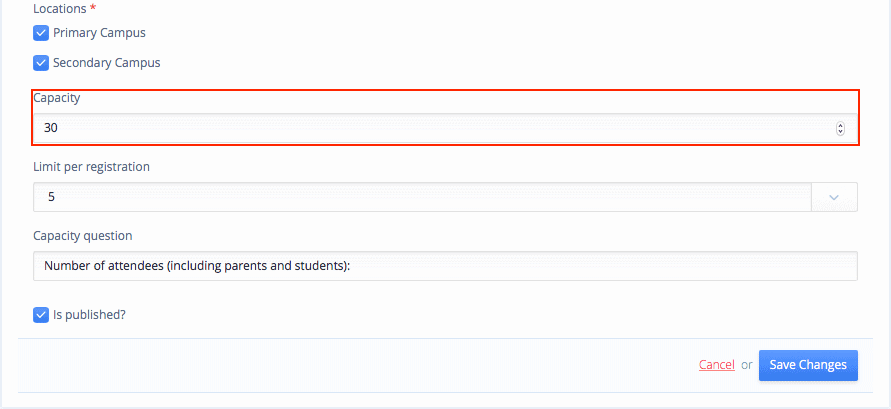Increase Capacity with the up stepper arrow

pyautogui.click(x=840, y=125)
